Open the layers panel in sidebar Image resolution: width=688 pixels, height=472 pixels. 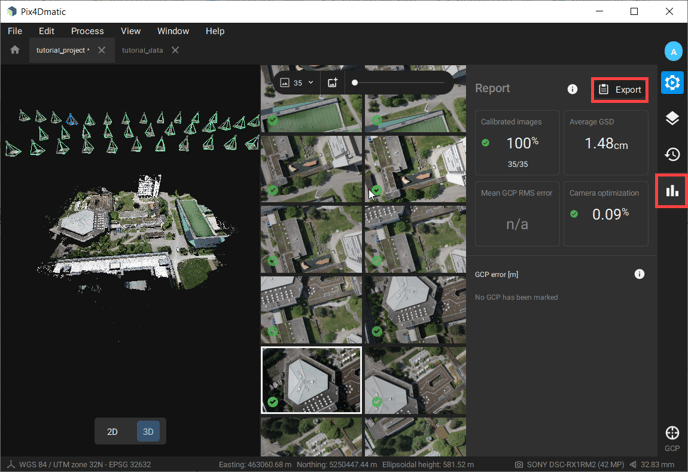(x=672, y=119)
